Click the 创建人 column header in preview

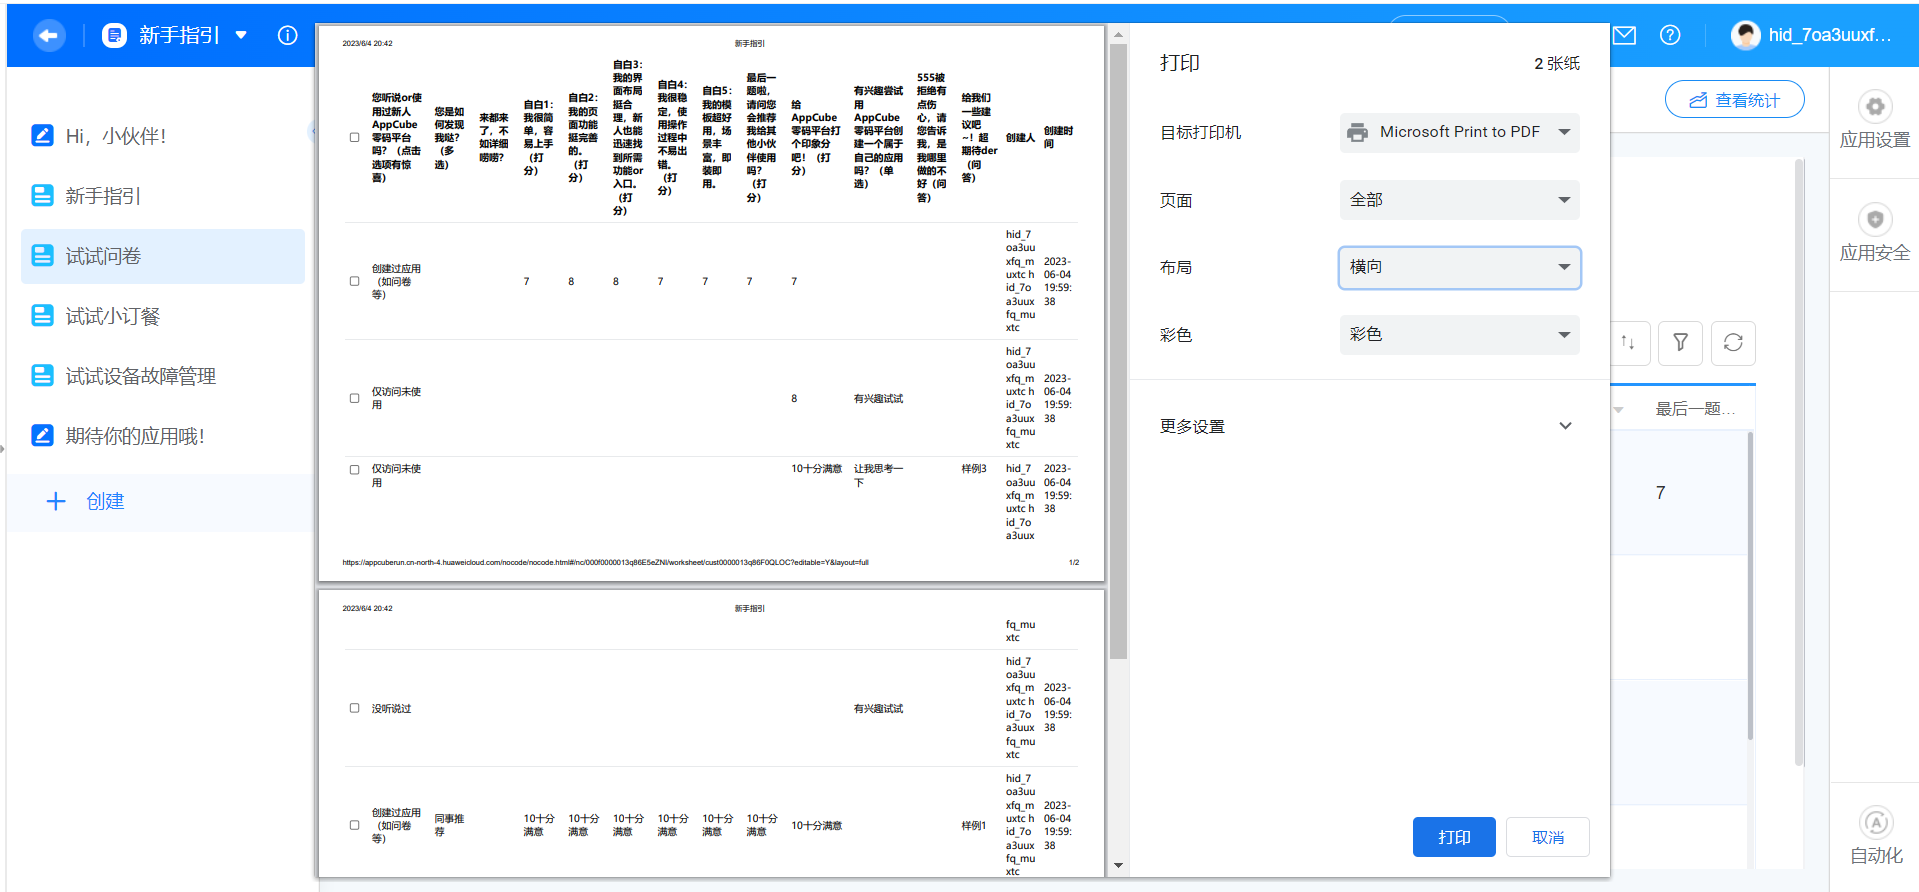(x=1020, y=138)
